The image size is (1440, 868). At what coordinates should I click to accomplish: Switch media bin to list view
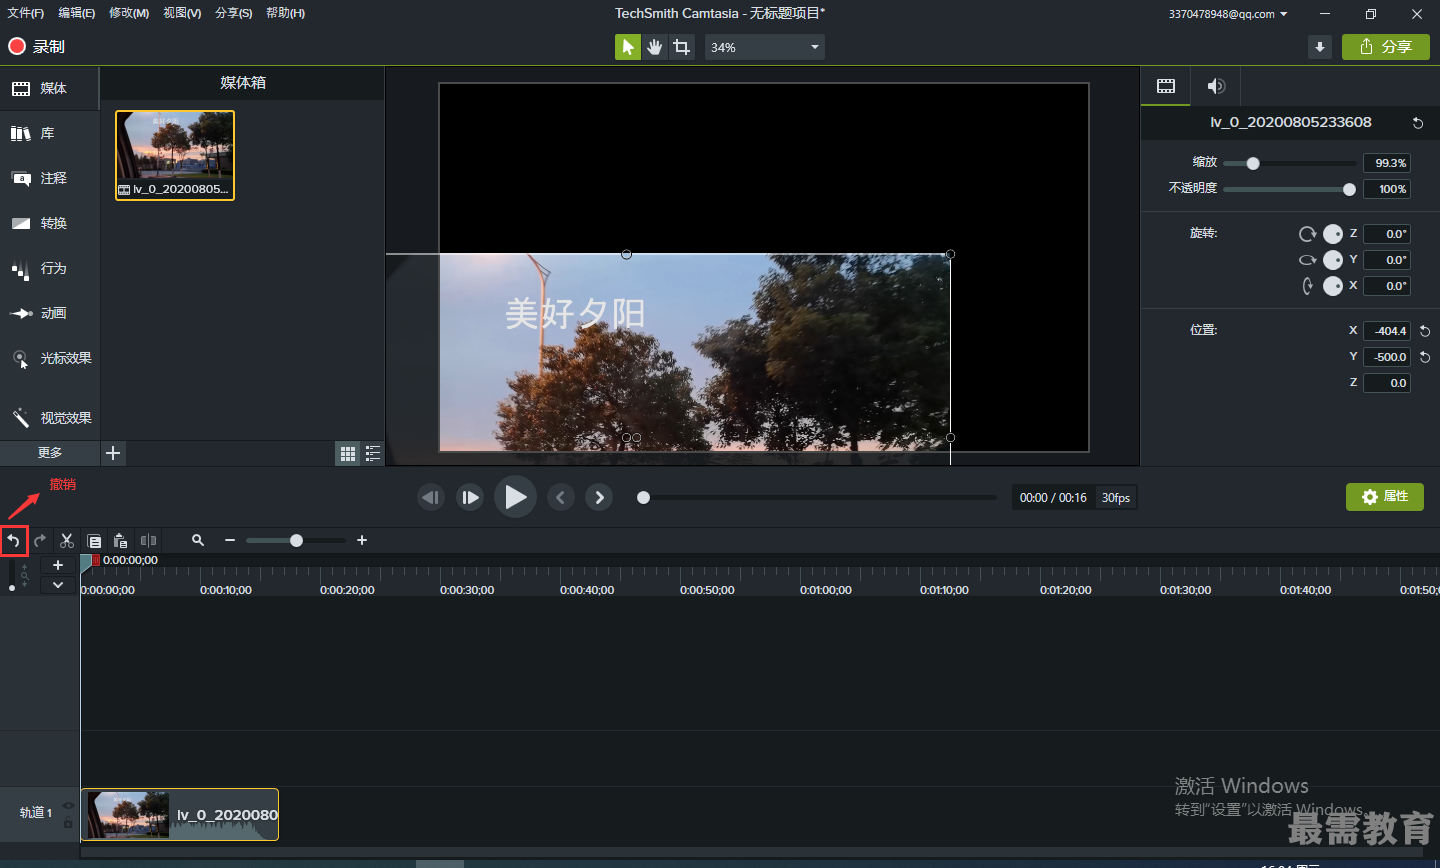coord(373,454)
